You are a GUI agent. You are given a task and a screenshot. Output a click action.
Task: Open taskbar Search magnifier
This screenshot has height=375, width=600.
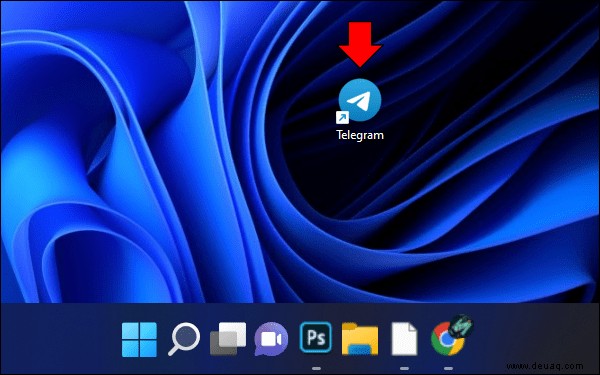[184, 339]
